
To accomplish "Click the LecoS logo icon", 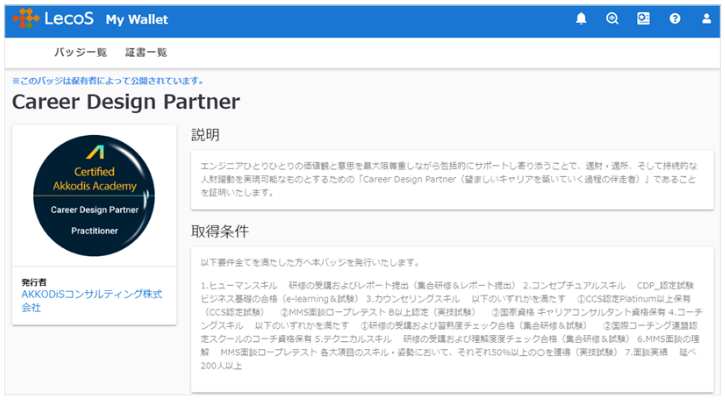I will pyautogui.click(x=26, y=18).
